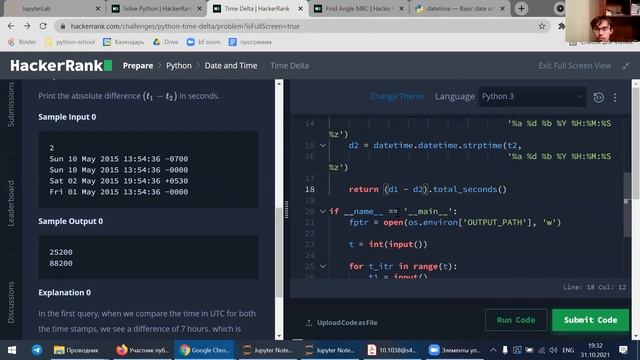
Task: Open Google Chrome taskbar button
Action: point(204,350)
